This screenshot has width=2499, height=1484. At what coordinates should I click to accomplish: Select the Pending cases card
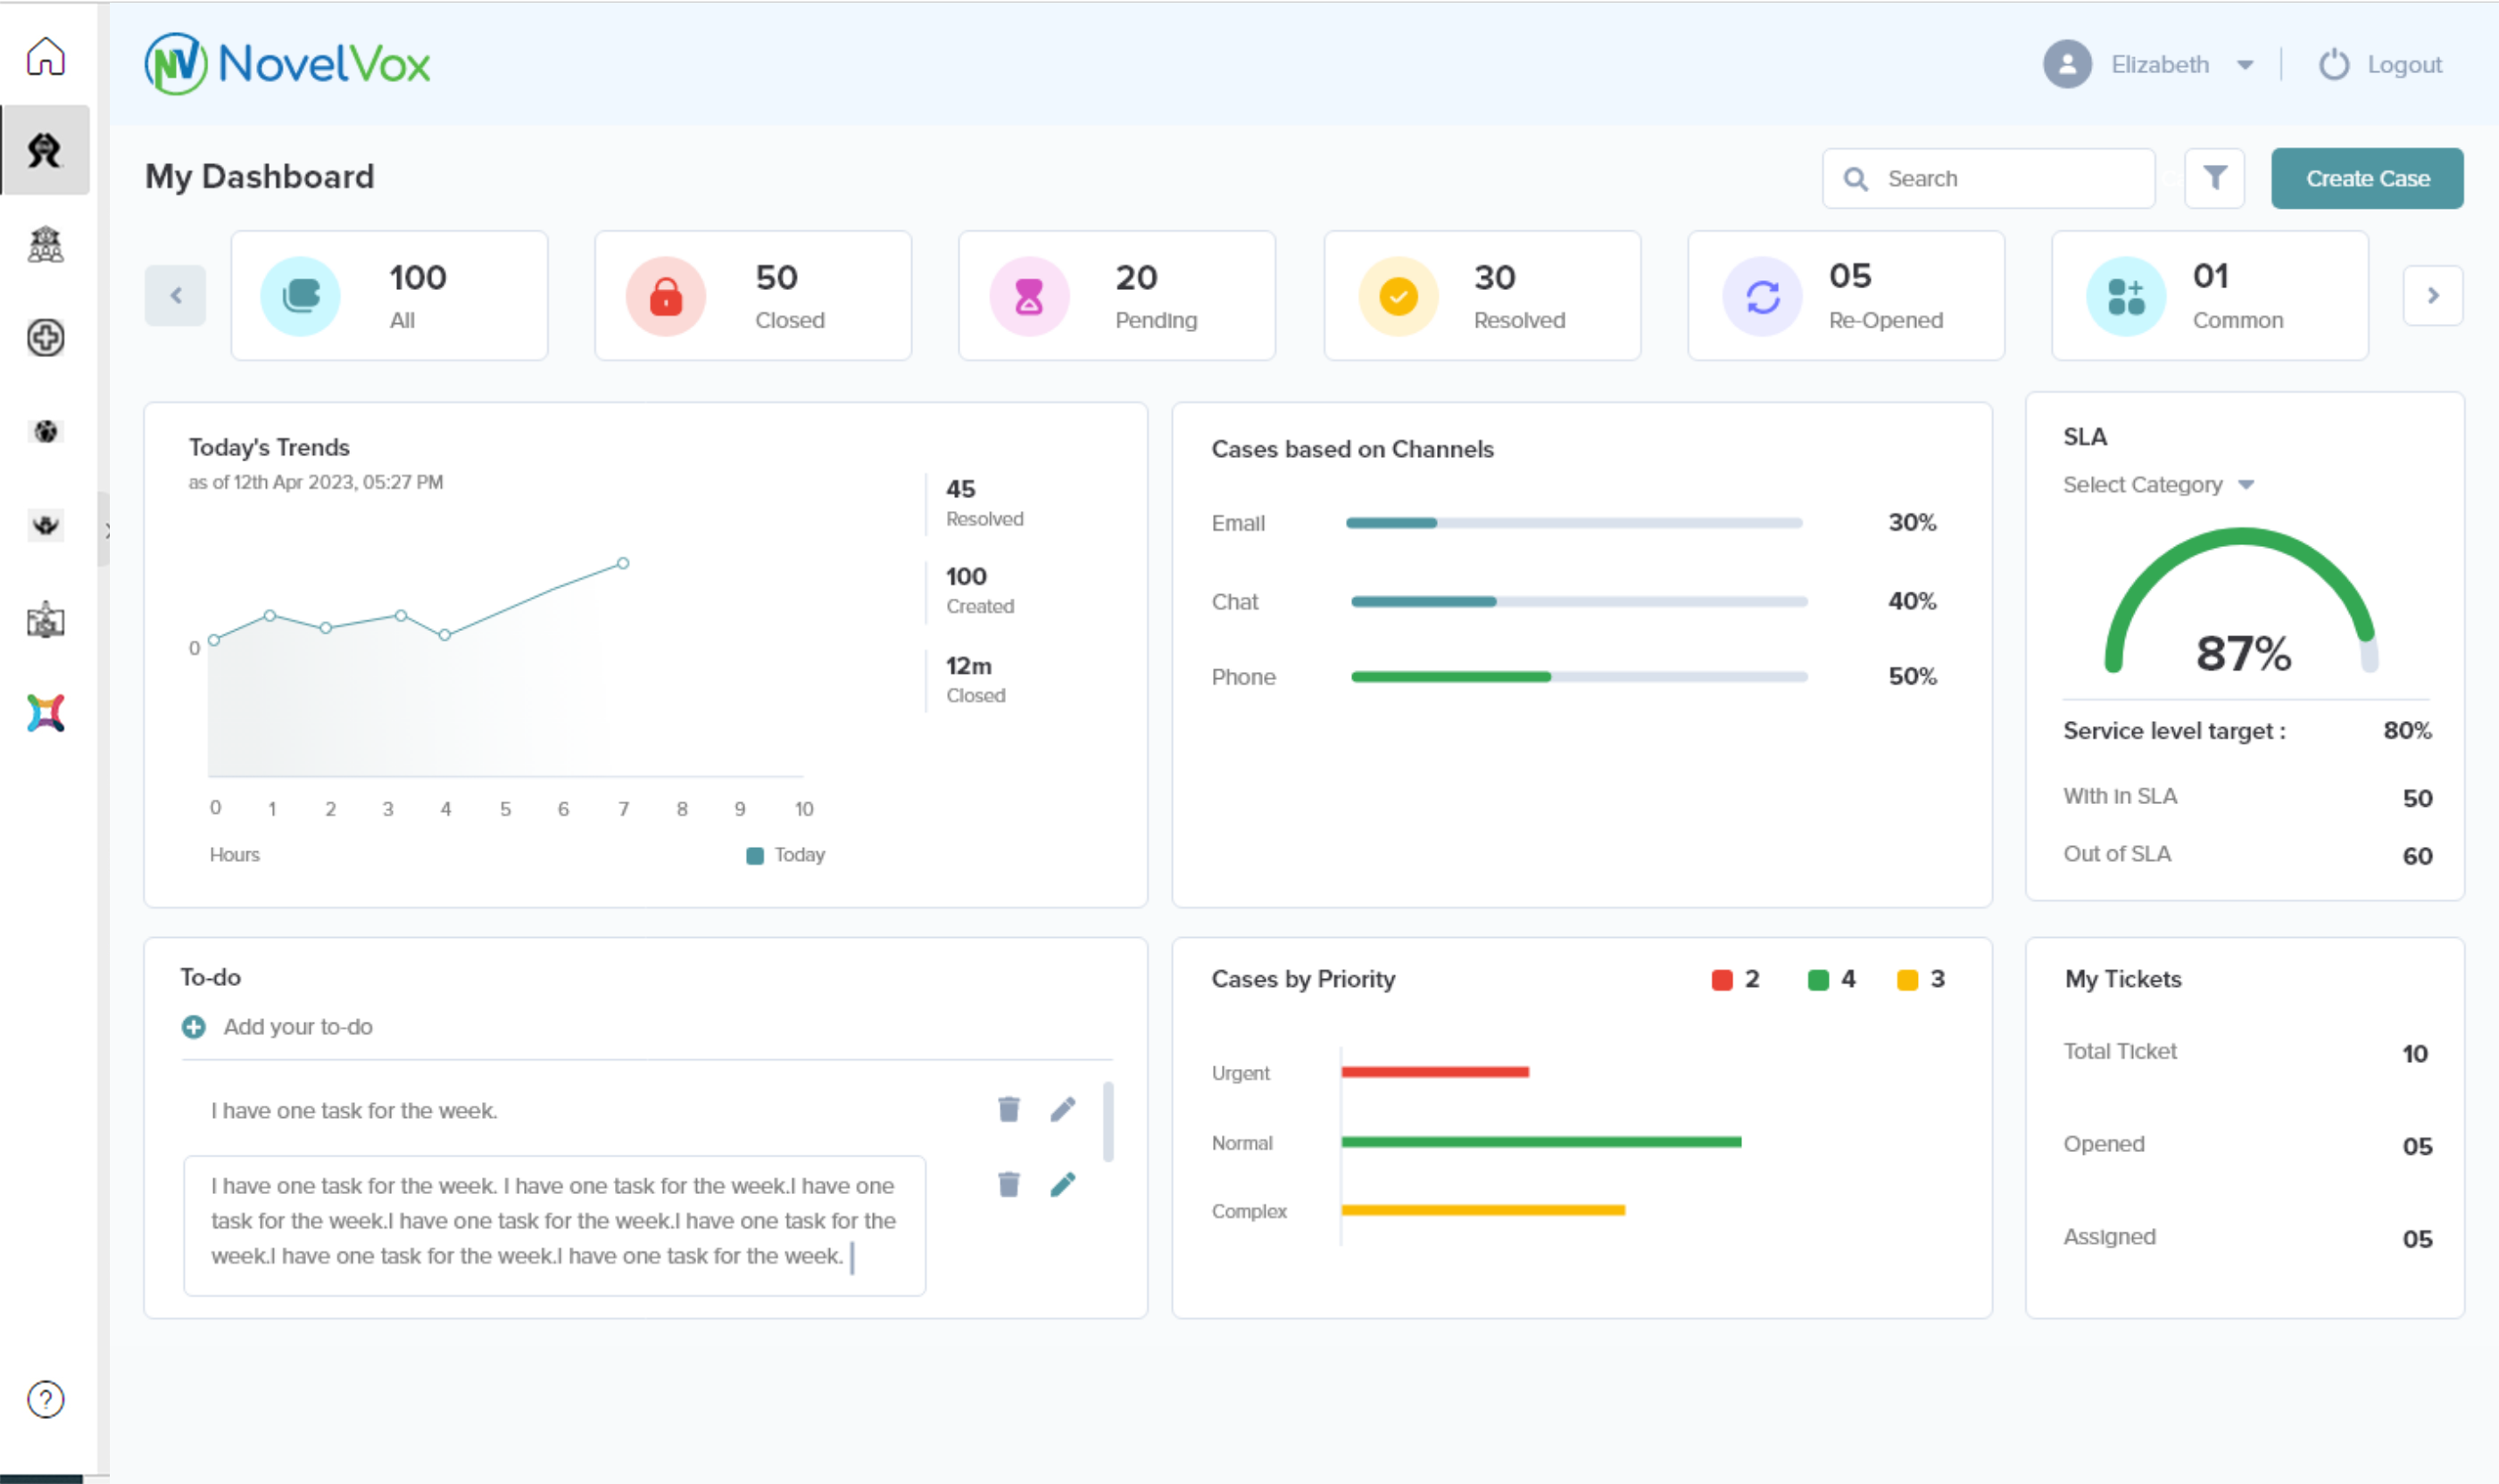1116,296
